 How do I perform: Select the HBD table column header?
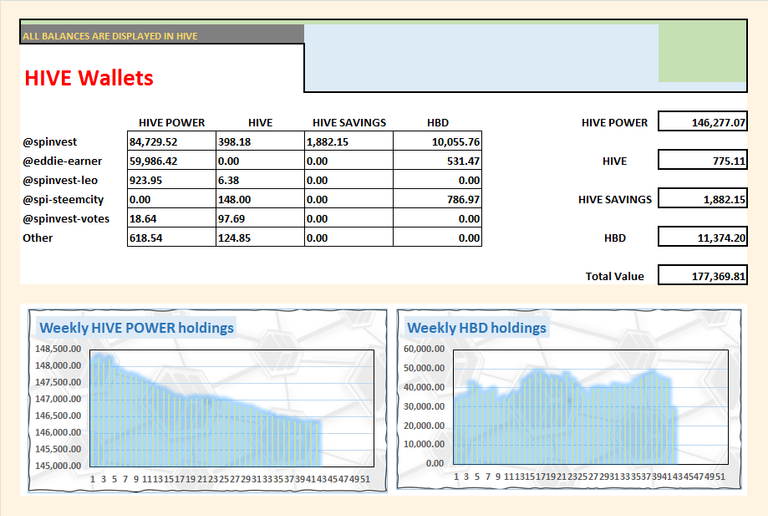(x=437, y=122)
